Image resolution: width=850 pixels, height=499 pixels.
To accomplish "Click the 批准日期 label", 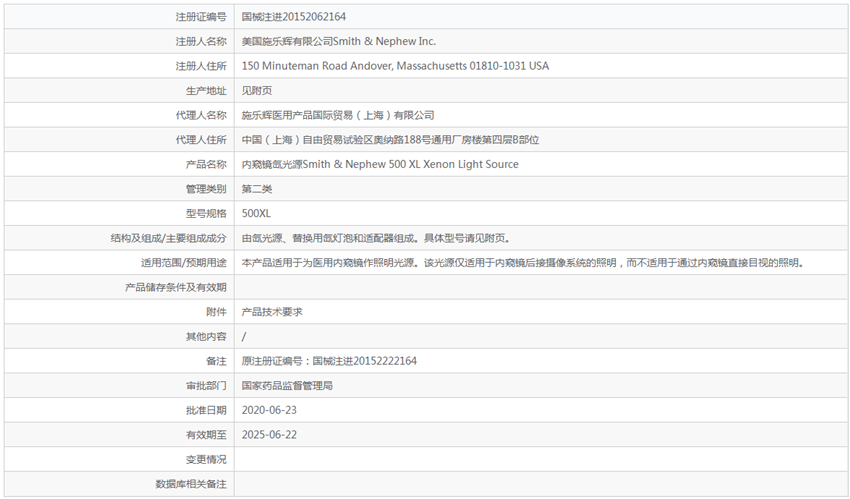I will [x=206, y=410].
